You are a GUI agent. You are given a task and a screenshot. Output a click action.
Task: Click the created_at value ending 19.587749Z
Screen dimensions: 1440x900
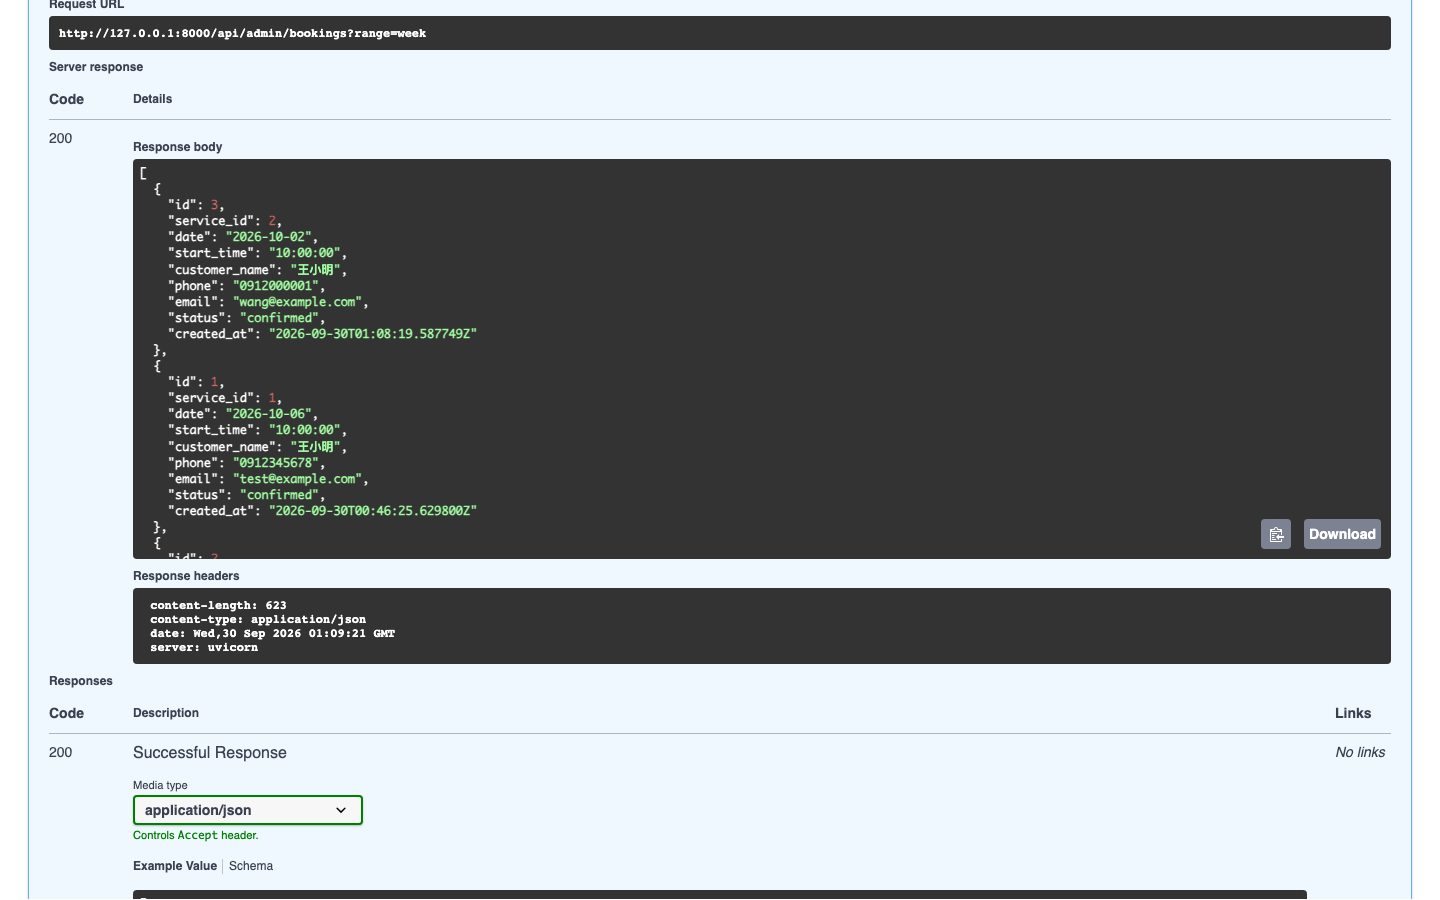(x=373, y=334)
